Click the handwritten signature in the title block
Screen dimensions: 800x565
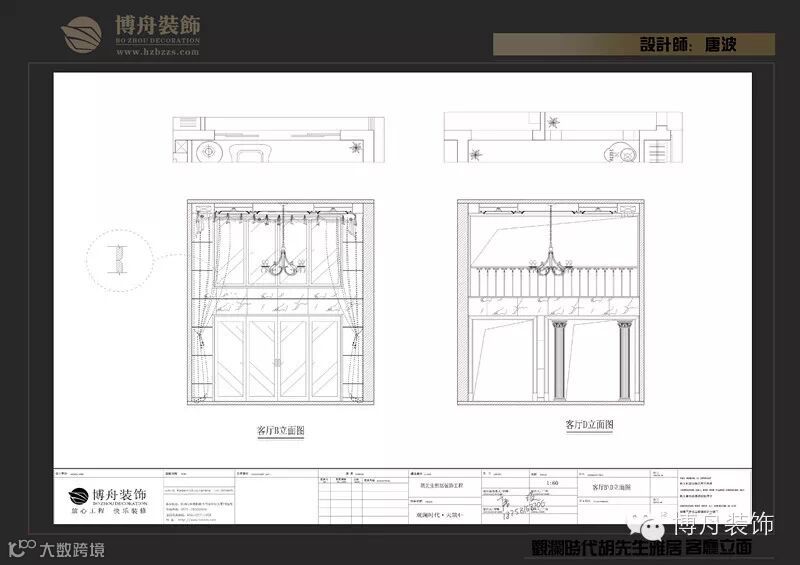coord(523,506)
